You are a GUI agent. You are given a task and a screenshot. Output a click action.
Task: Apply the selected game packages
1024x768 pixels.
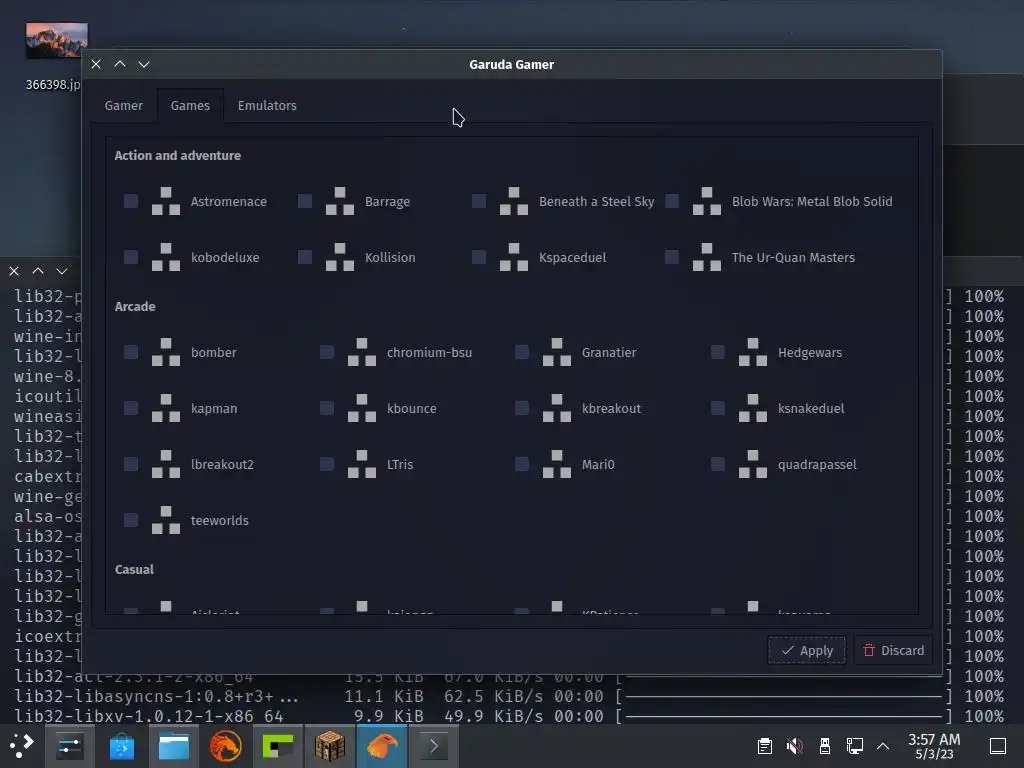[807, 650]
